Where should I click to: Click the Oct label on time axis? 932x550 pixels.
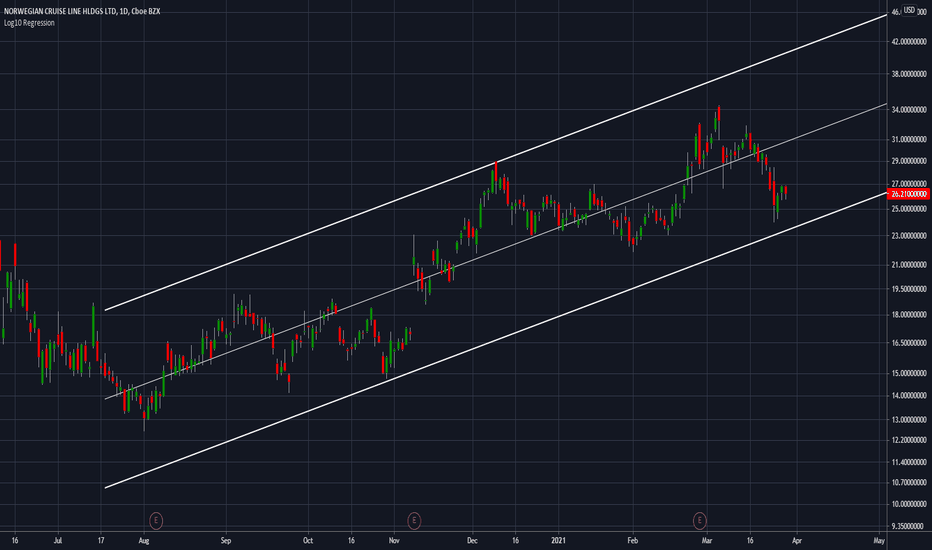tap(307, 541)
